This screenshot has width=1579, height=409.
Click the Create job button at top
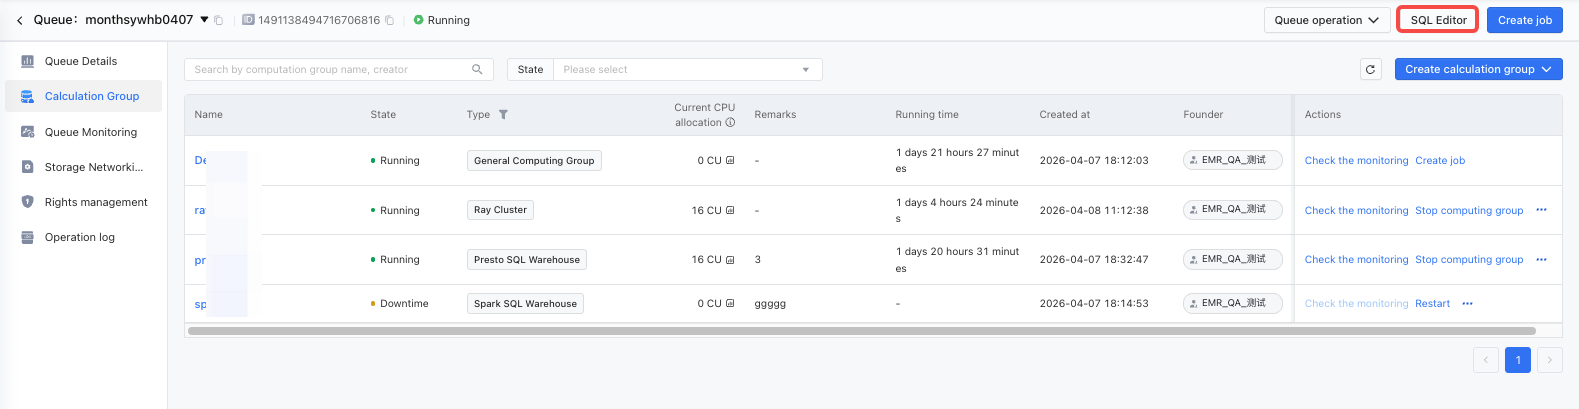click(1524, 20)
